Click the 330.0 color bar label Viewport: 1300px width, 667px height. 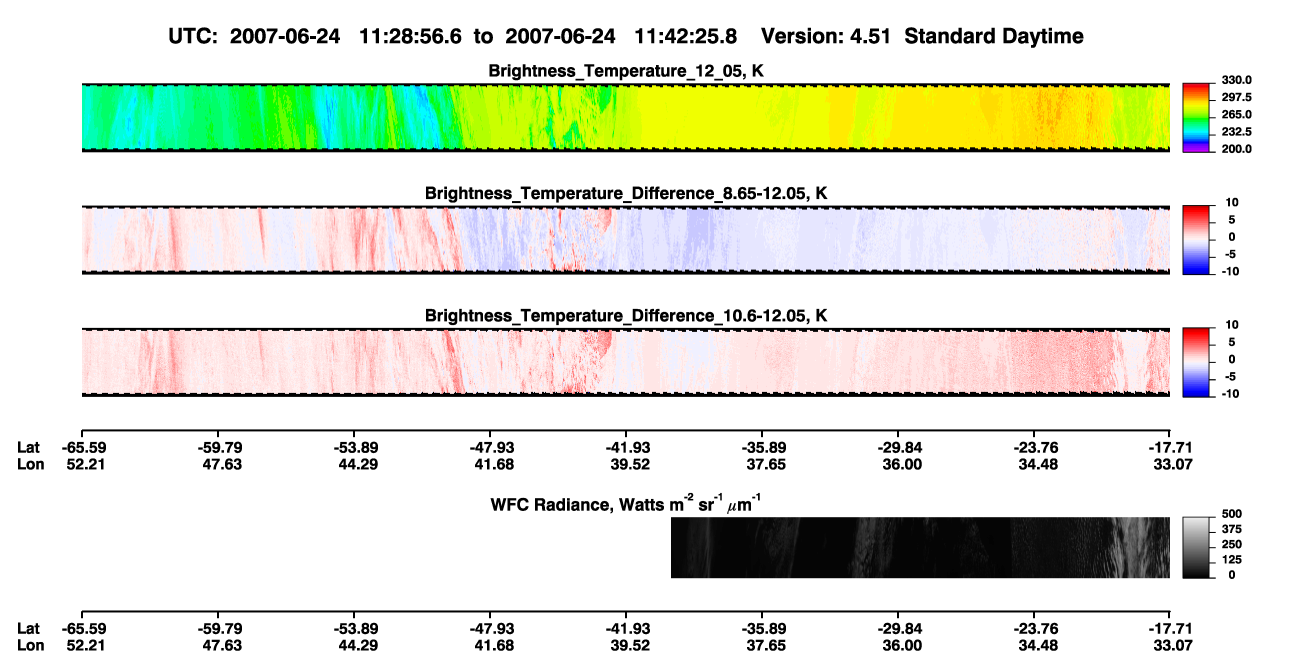(x=1236, y=80)
